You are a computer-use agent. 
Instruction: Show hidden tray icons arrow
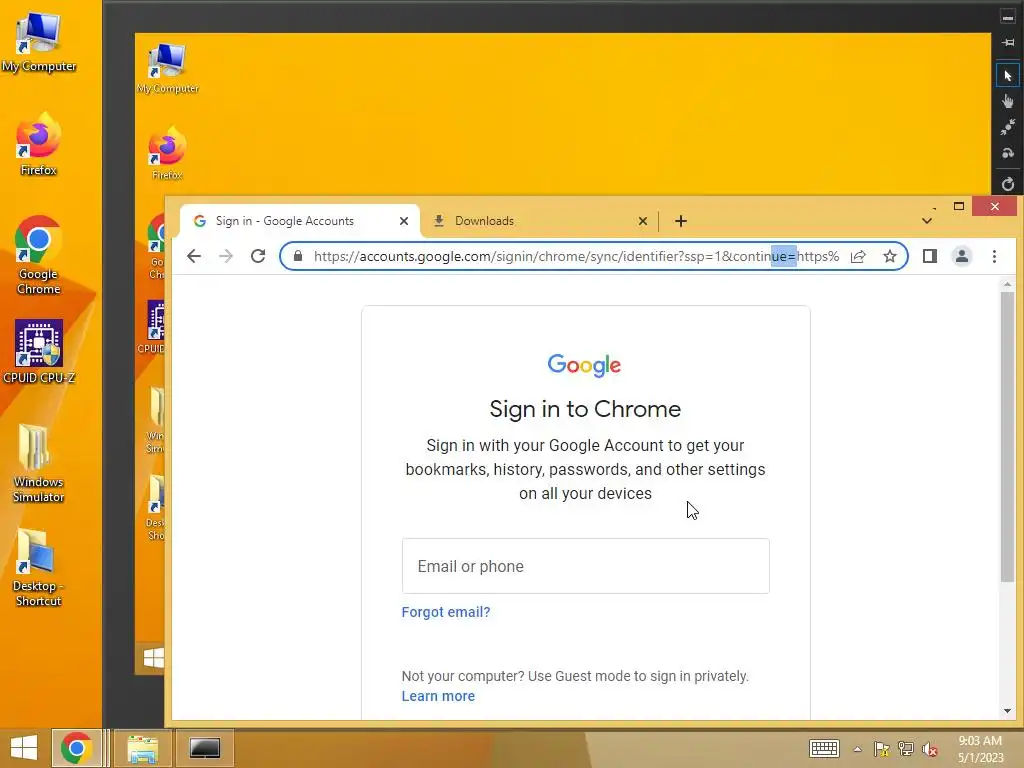tap(857, 749)
